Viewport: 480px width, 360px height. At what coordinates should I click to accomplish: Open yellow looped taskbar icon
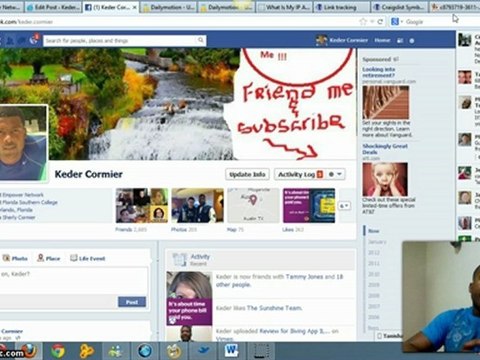(87, 351)
